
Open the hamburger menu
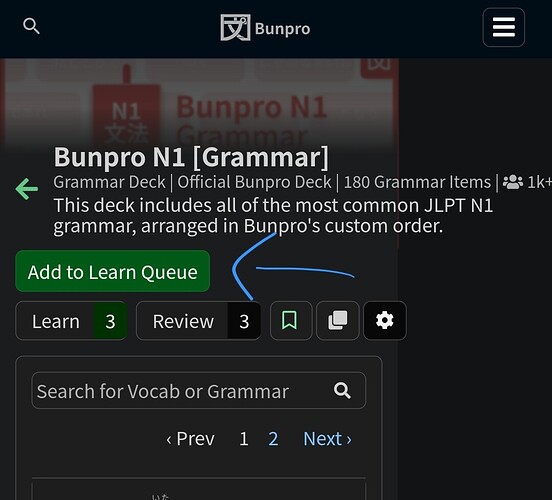pos(503,27)
